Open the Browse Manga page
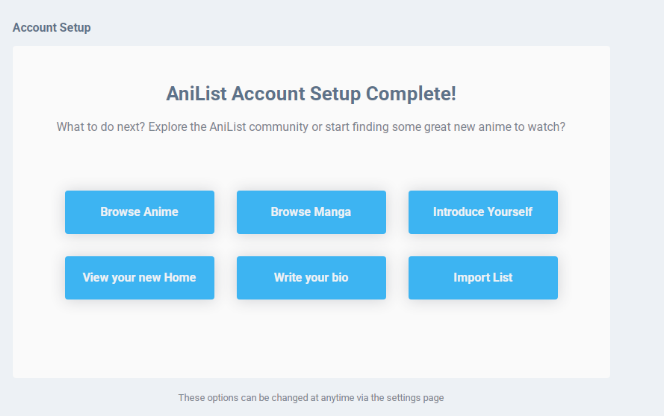This screenshot has width=664, height=416. (311, 212)
